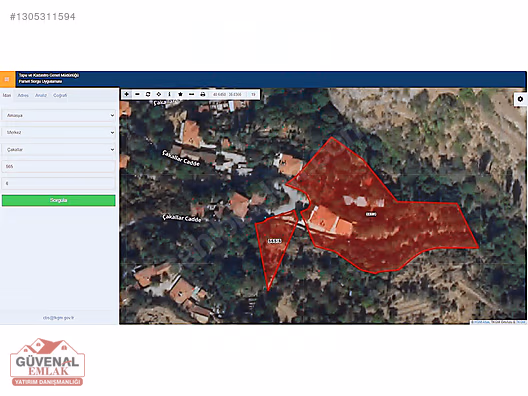Click the block number field showing 565
The height and width of the screenshot is (396, 528).
tap(59, 167)
